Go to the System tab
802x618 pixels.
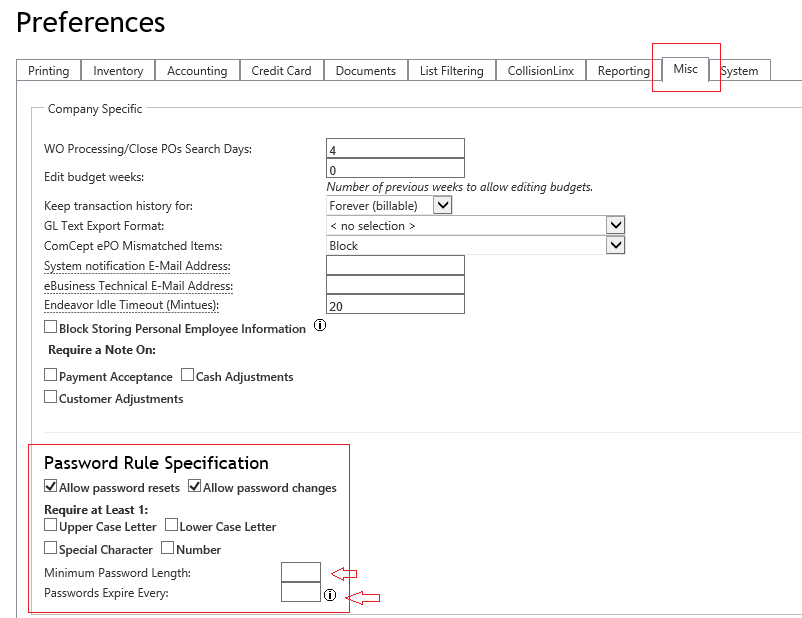739,71
